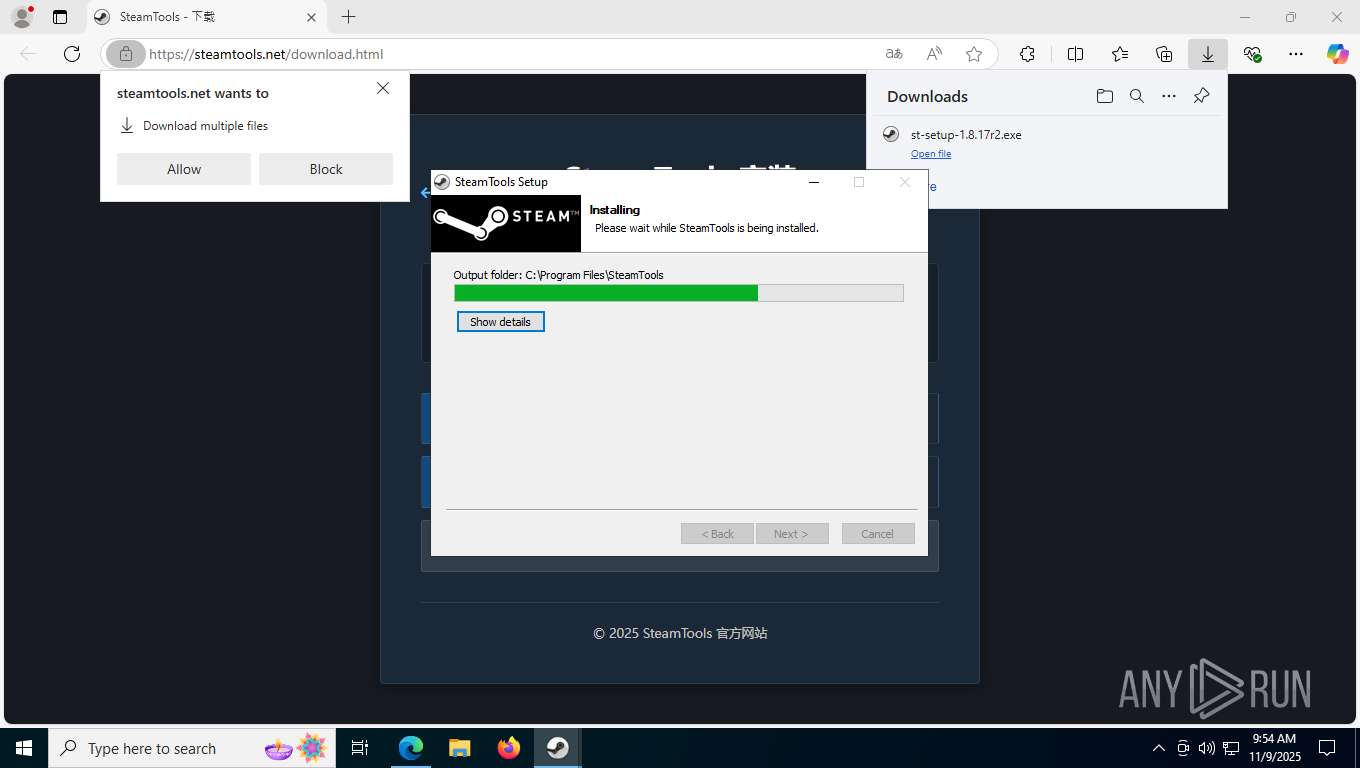
Task: Minimize the SteamTools Setup window
Action: tap(814, 182)
